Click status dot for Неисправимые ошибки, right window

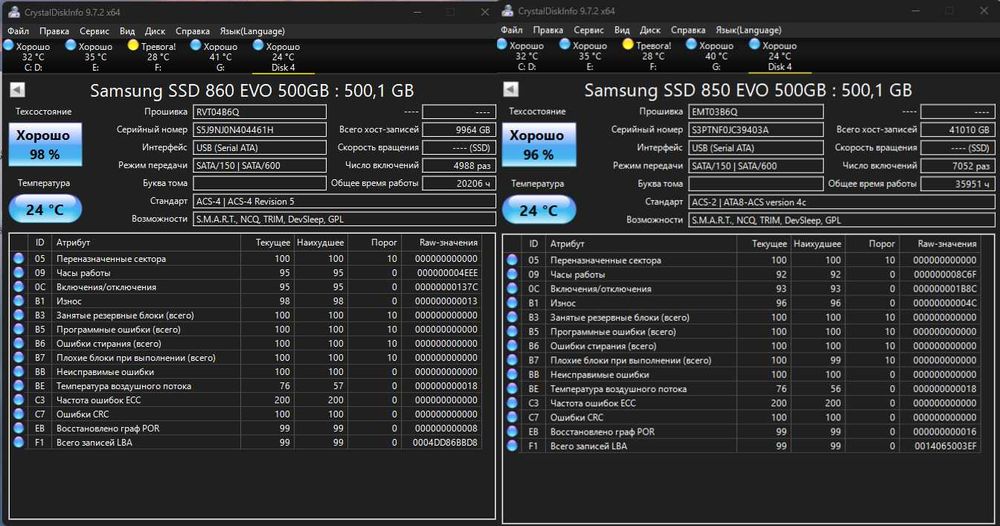512,374
